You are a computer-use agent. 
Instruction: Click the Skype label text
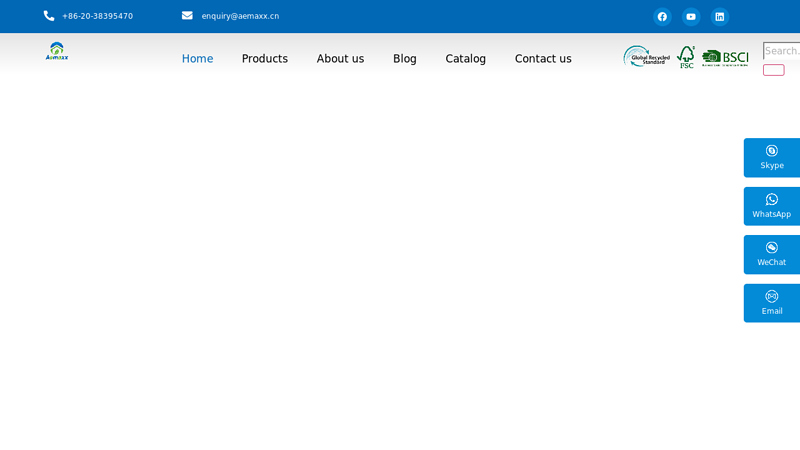pyautogui.click(x=772, y=165)
